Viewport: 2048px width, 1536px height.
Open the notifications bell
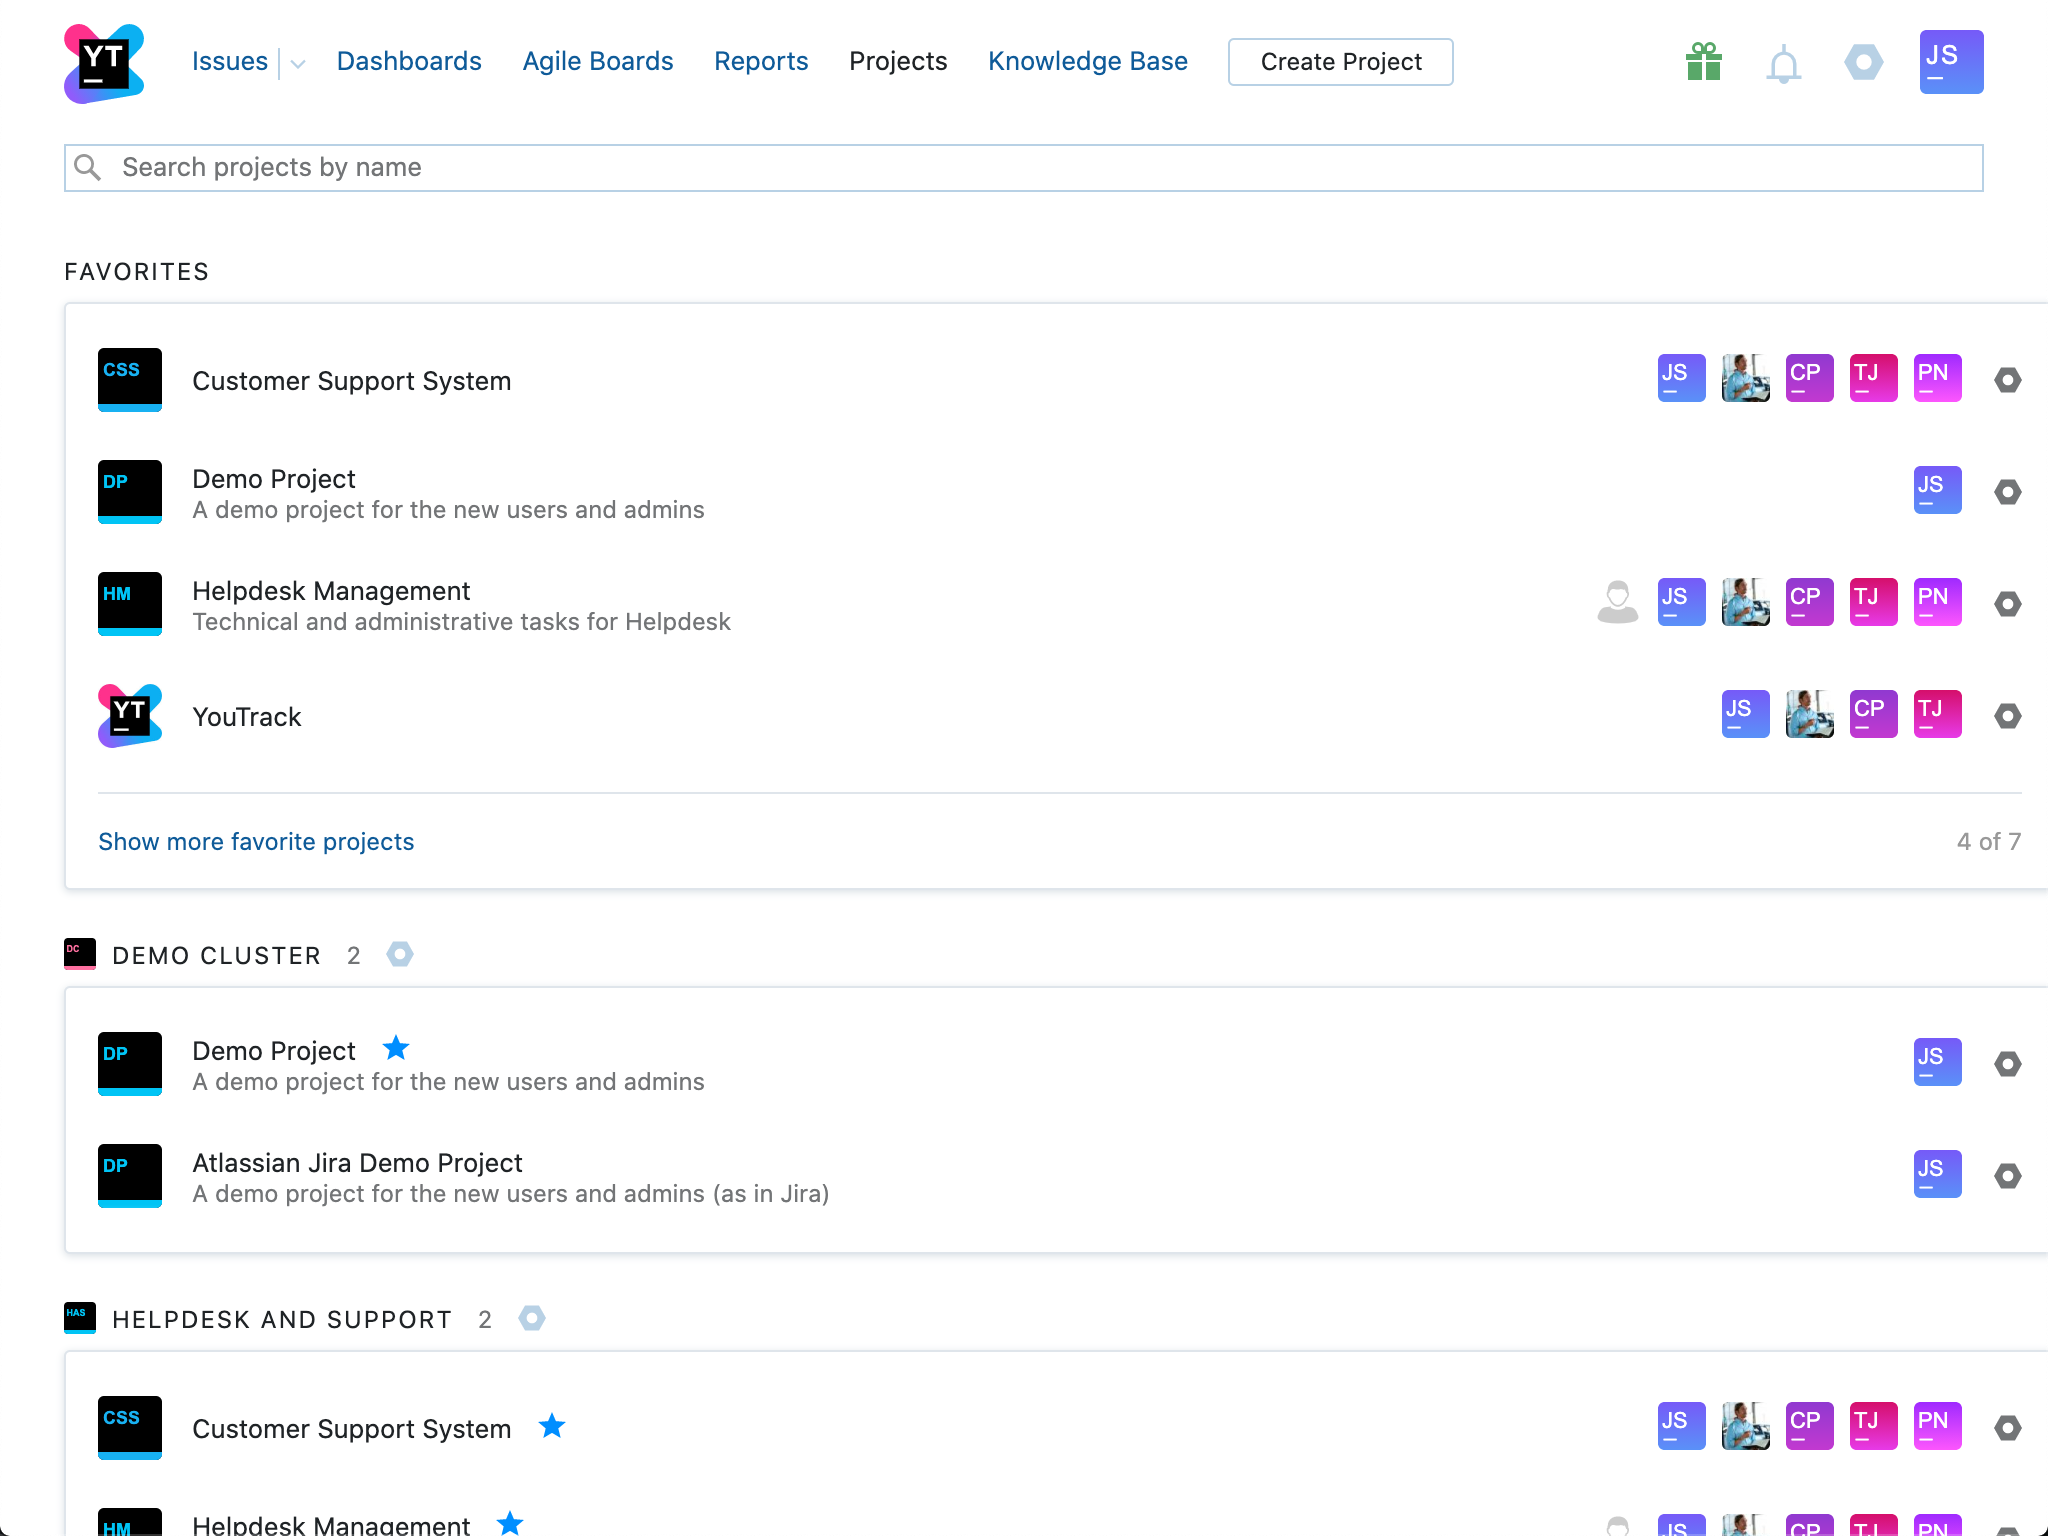coord(1783,65)
